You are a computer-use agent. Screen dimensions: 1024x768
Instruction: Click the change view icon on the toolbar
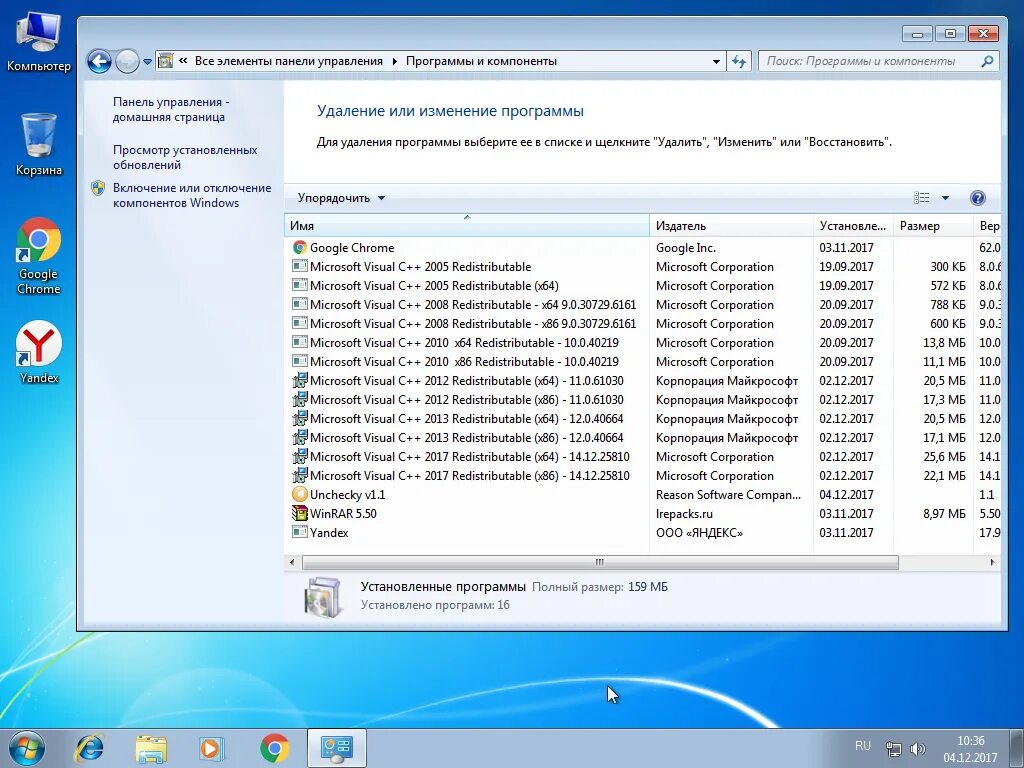922,197
